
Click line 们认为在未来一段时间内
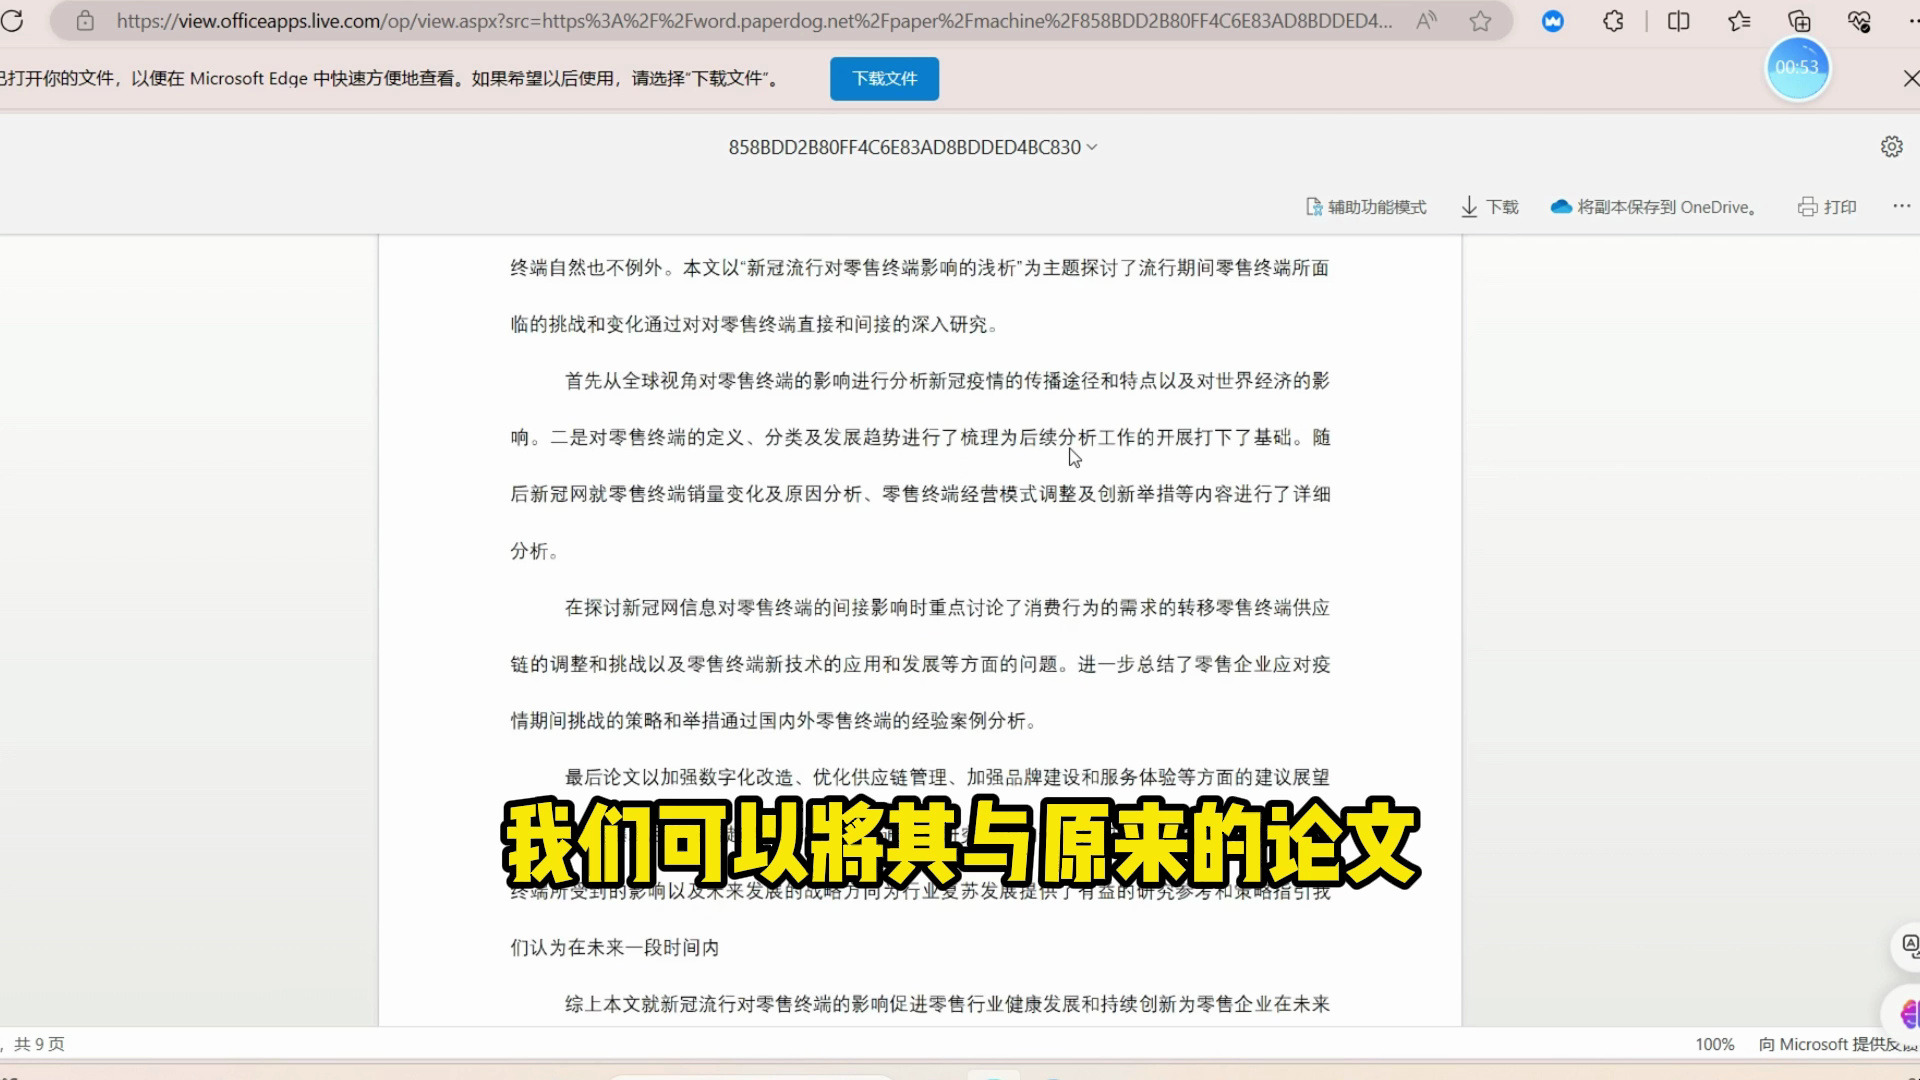[x=614, y=948]
